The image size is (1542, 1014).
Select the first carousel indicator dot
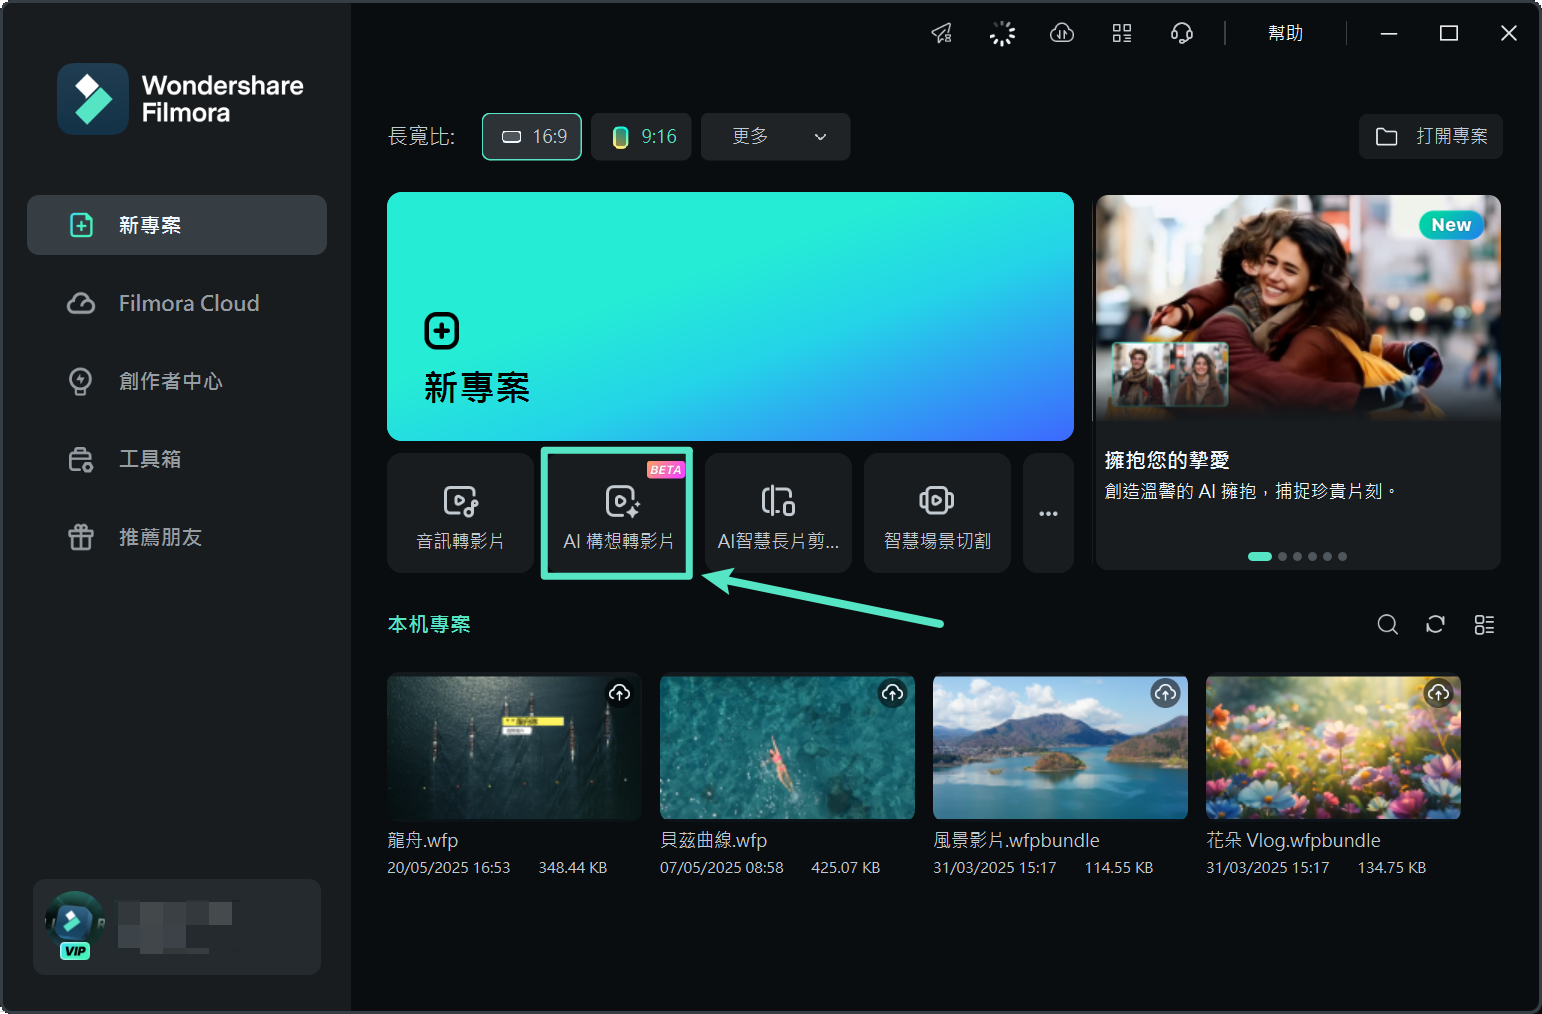tap(1260, 556)
